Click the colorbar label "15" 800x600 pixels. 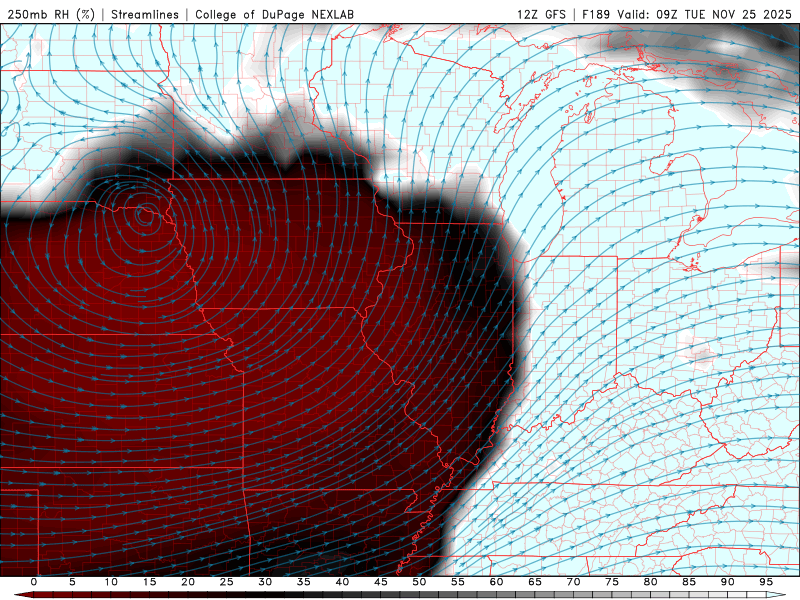(x=149, y=582)
